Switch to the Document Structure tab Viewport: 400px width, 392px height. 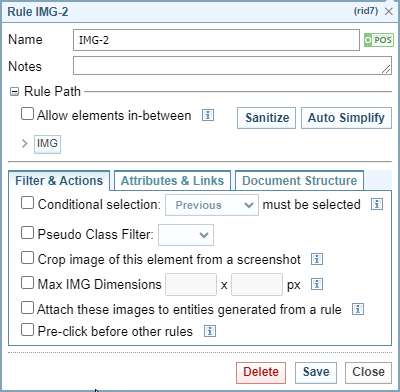[299, 181]
